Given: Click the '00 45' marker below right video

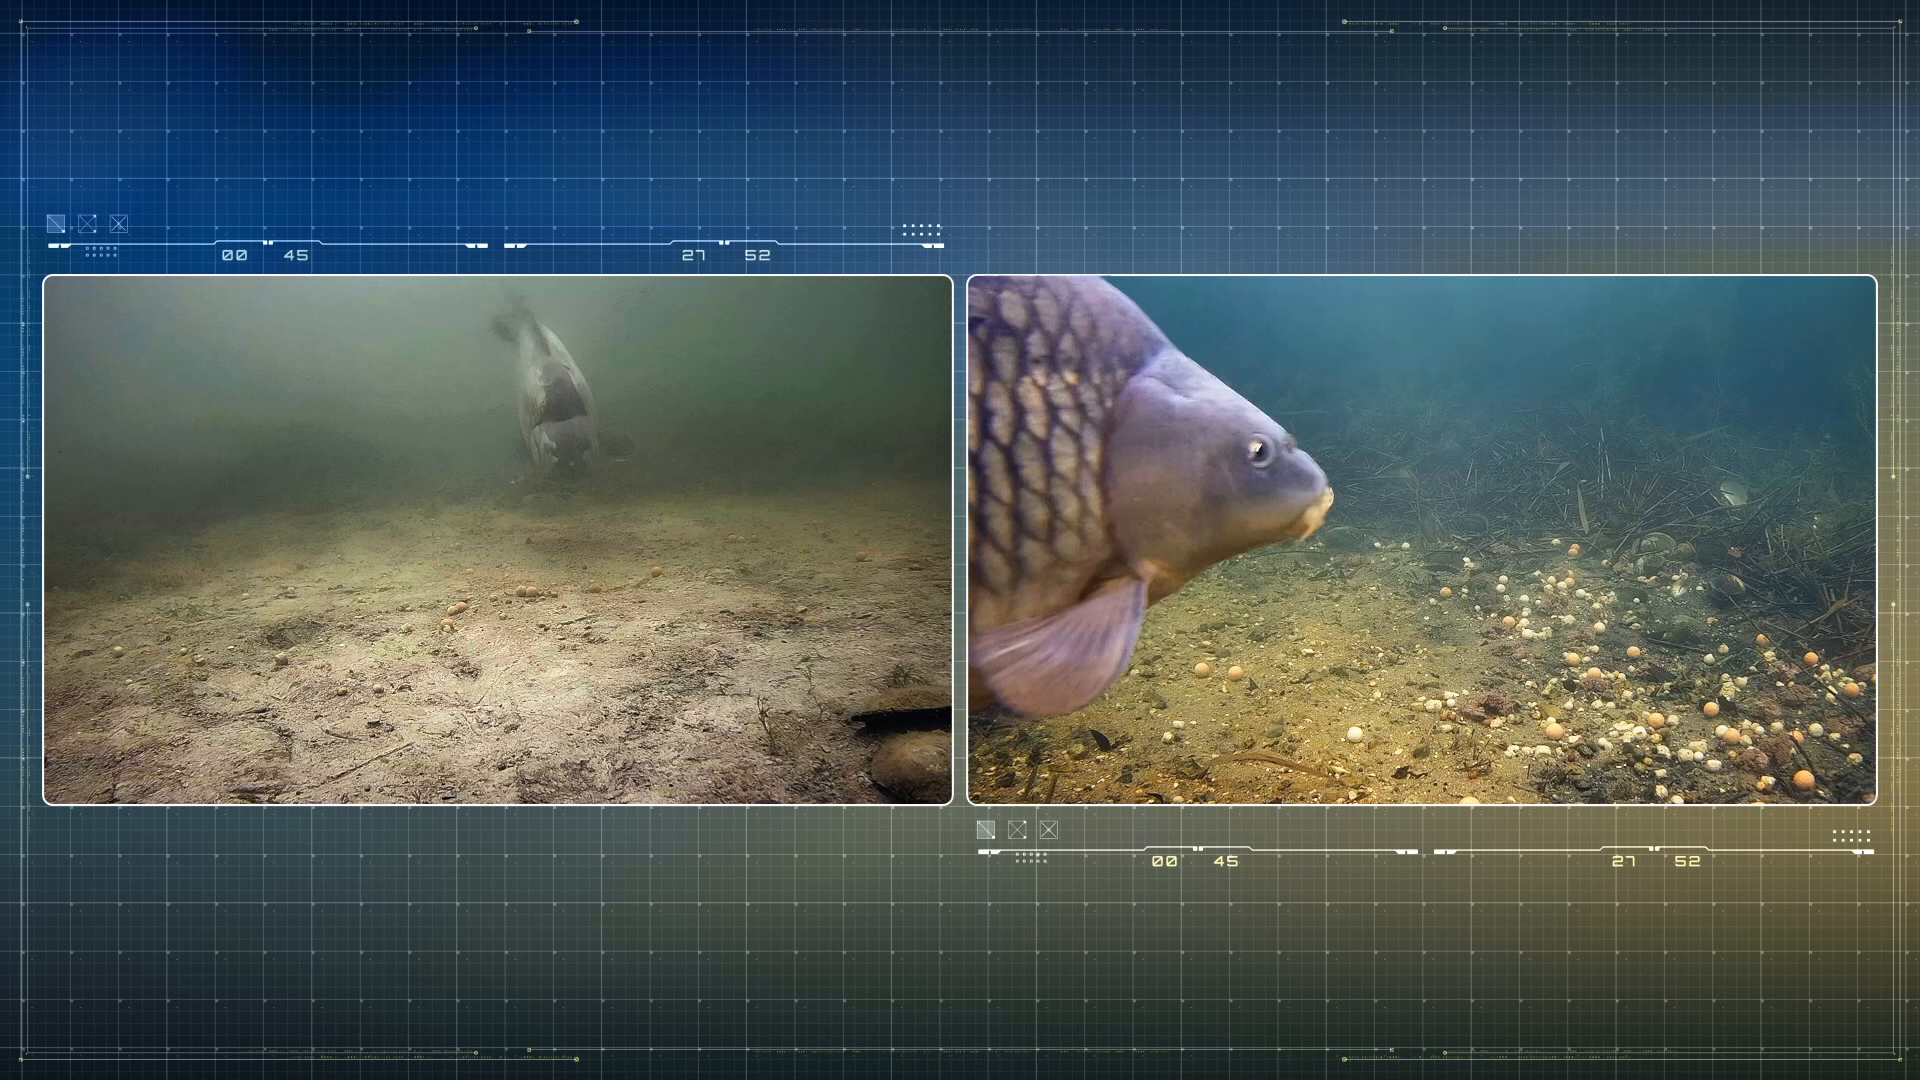Looking at the screenshot, I should pos(1195,861).
